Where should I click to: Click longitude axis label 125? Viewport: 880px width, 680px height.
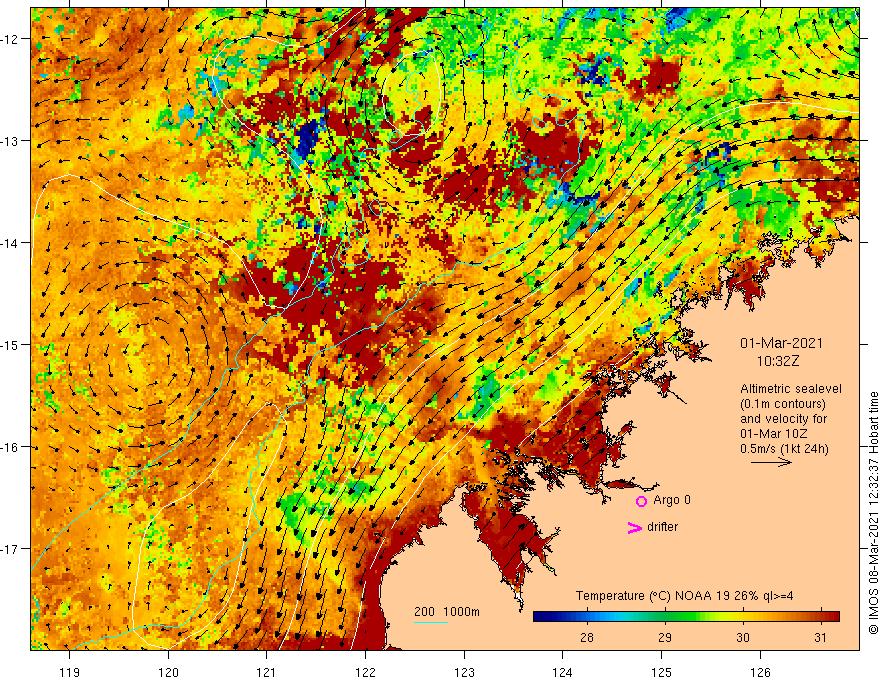[662, 672]
